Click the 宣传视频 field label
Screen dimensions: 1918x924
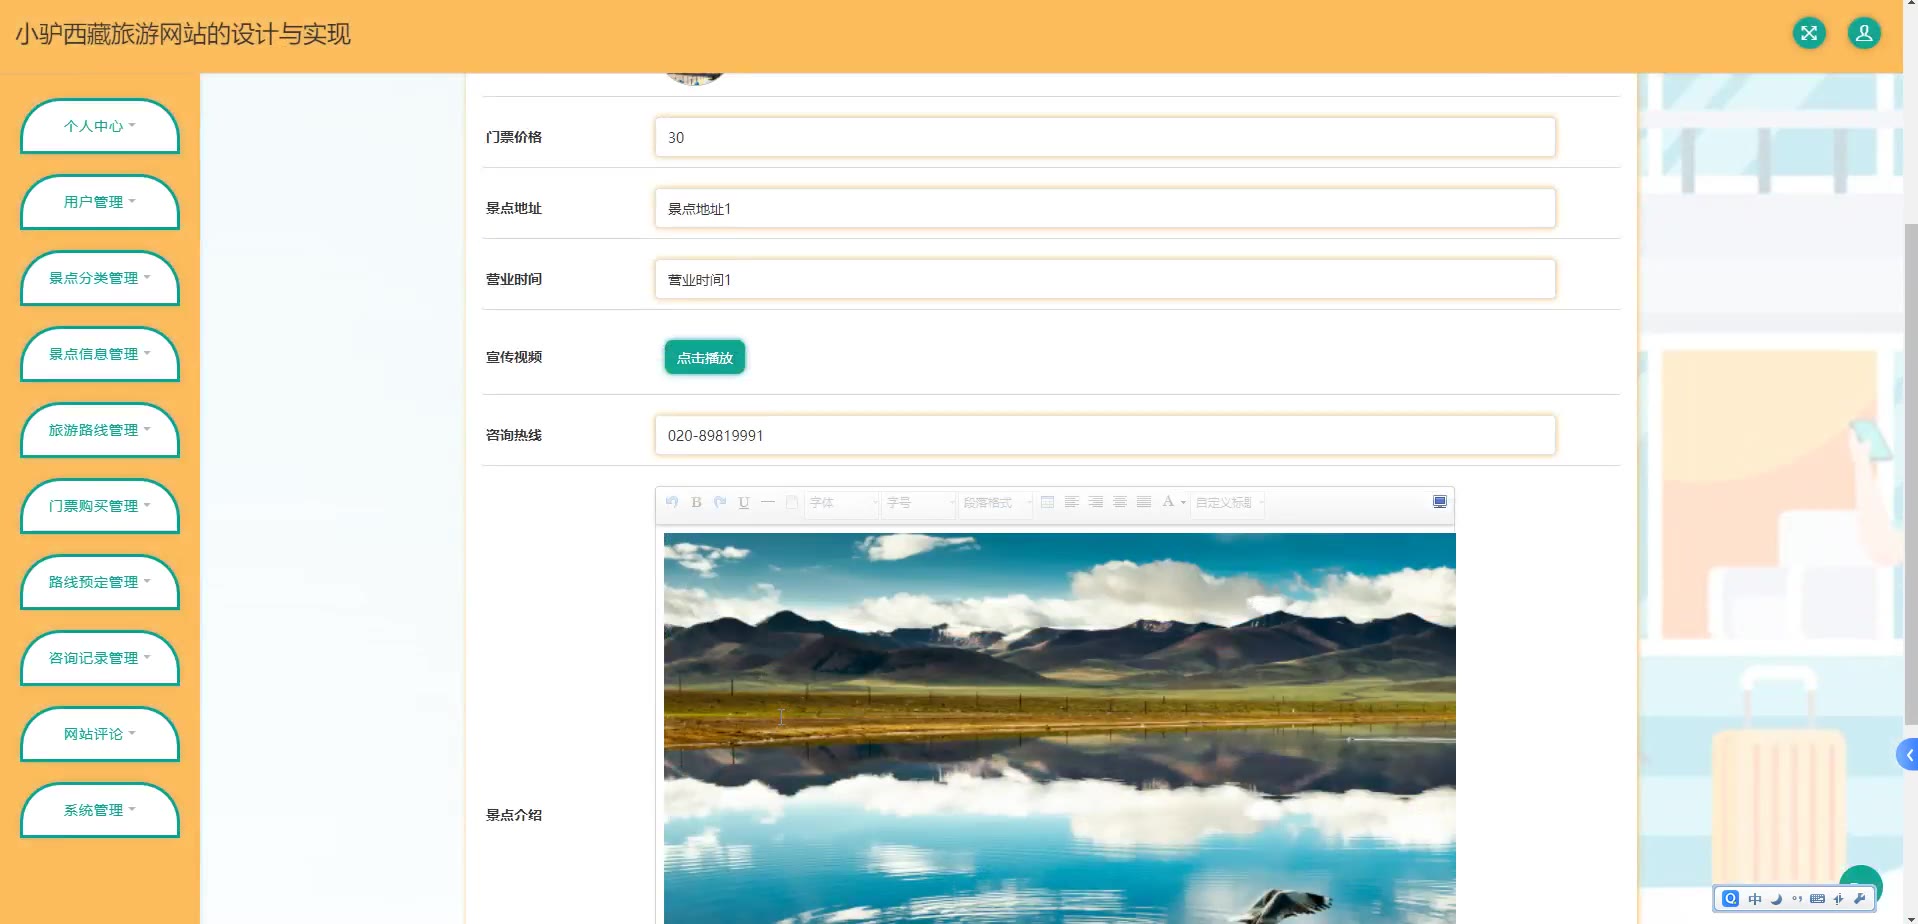pyautogui.click(x=514, y=357)
